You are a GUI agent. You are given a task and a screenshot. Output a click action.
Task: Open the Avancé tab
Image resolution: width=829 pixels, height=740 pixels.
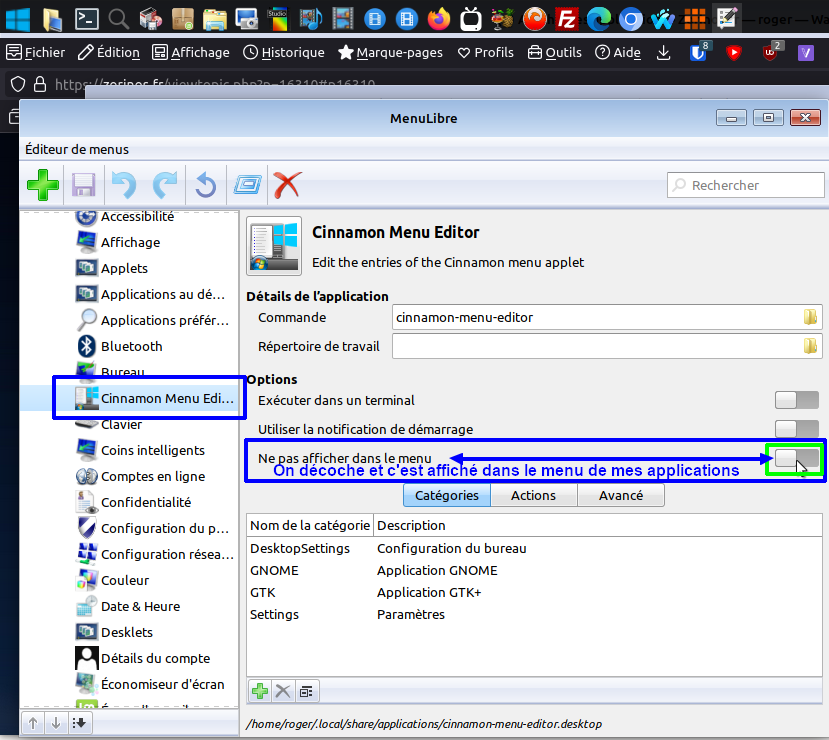(621, 495)
